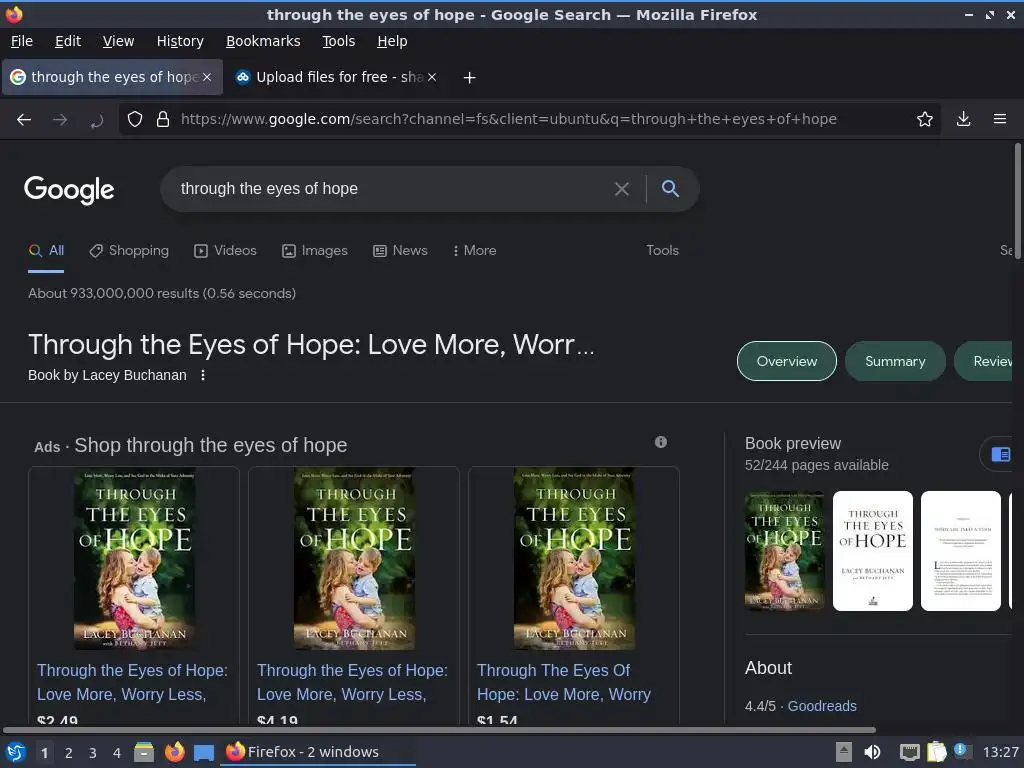Switch to workspace 3 in the taskbar
The width and height of the screenshot is (1024, 768).
tap(93, 753)
